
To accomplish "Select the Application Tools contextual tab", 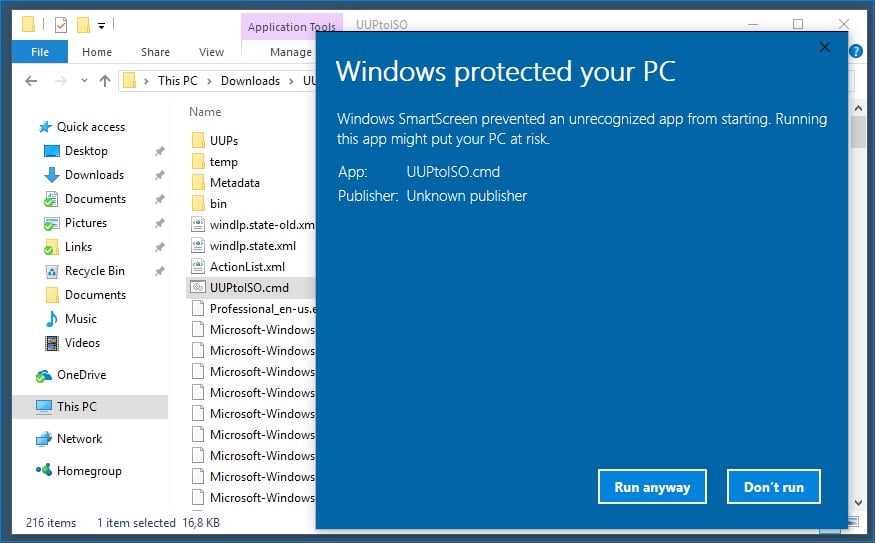I will [x=291, y=27].
